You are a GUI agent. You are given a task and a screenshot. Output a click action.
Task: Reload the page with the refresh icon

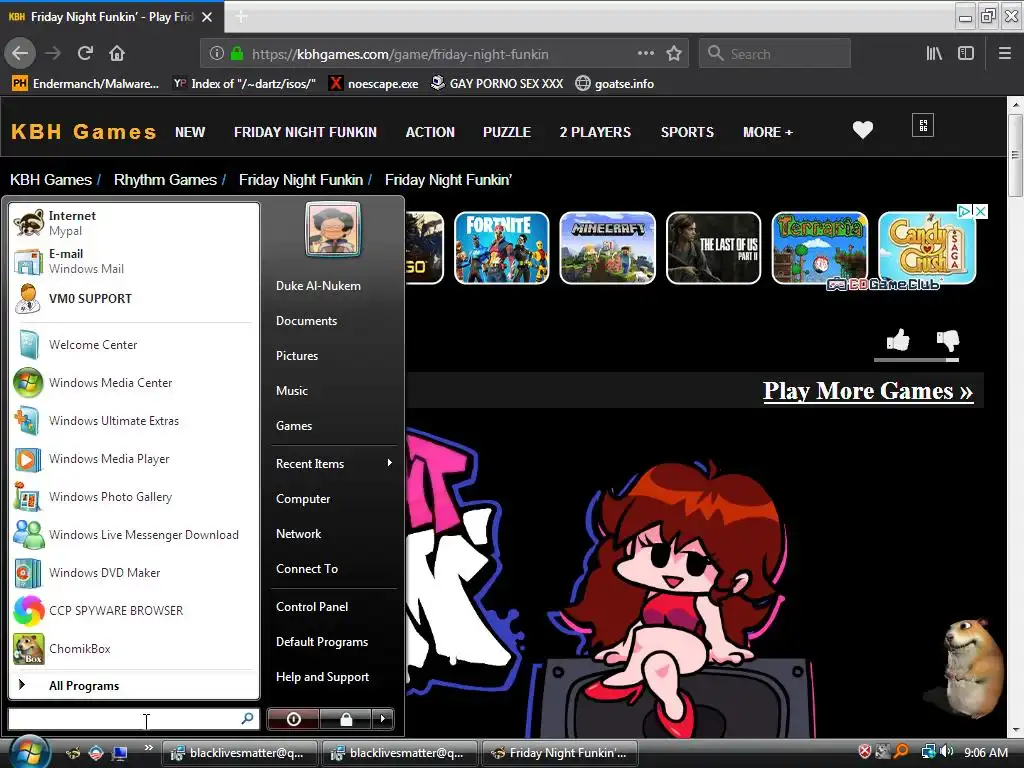(x=86, y=54)
